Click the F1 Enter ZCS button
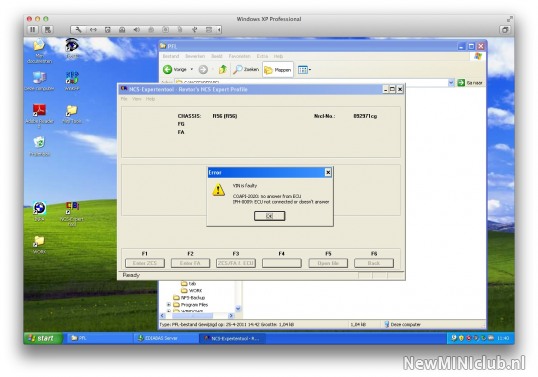The height and width of the screenshot is (377, 538). pos(144,263)
